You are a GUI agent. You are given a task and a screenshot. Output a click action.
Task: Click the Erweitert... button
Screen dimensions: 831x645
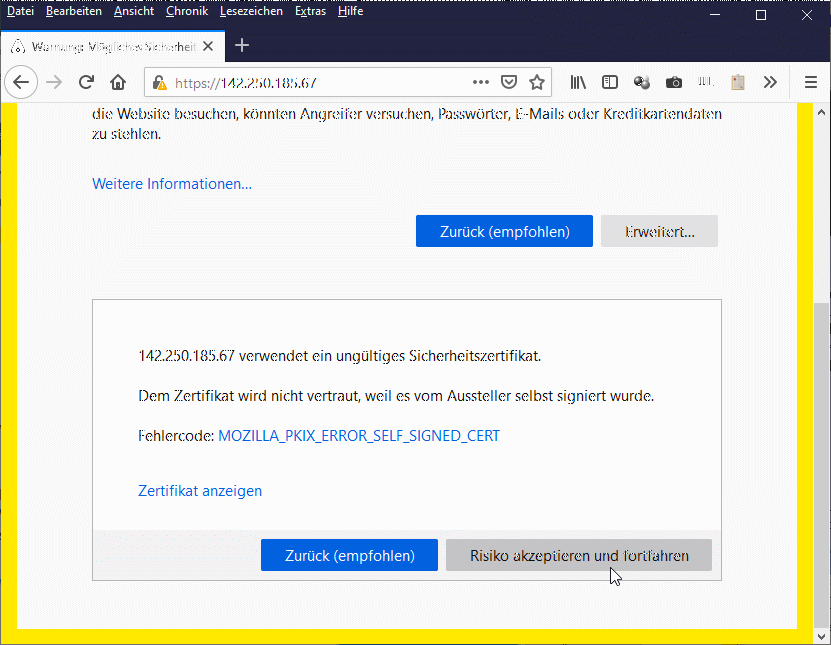coord(659,231)
